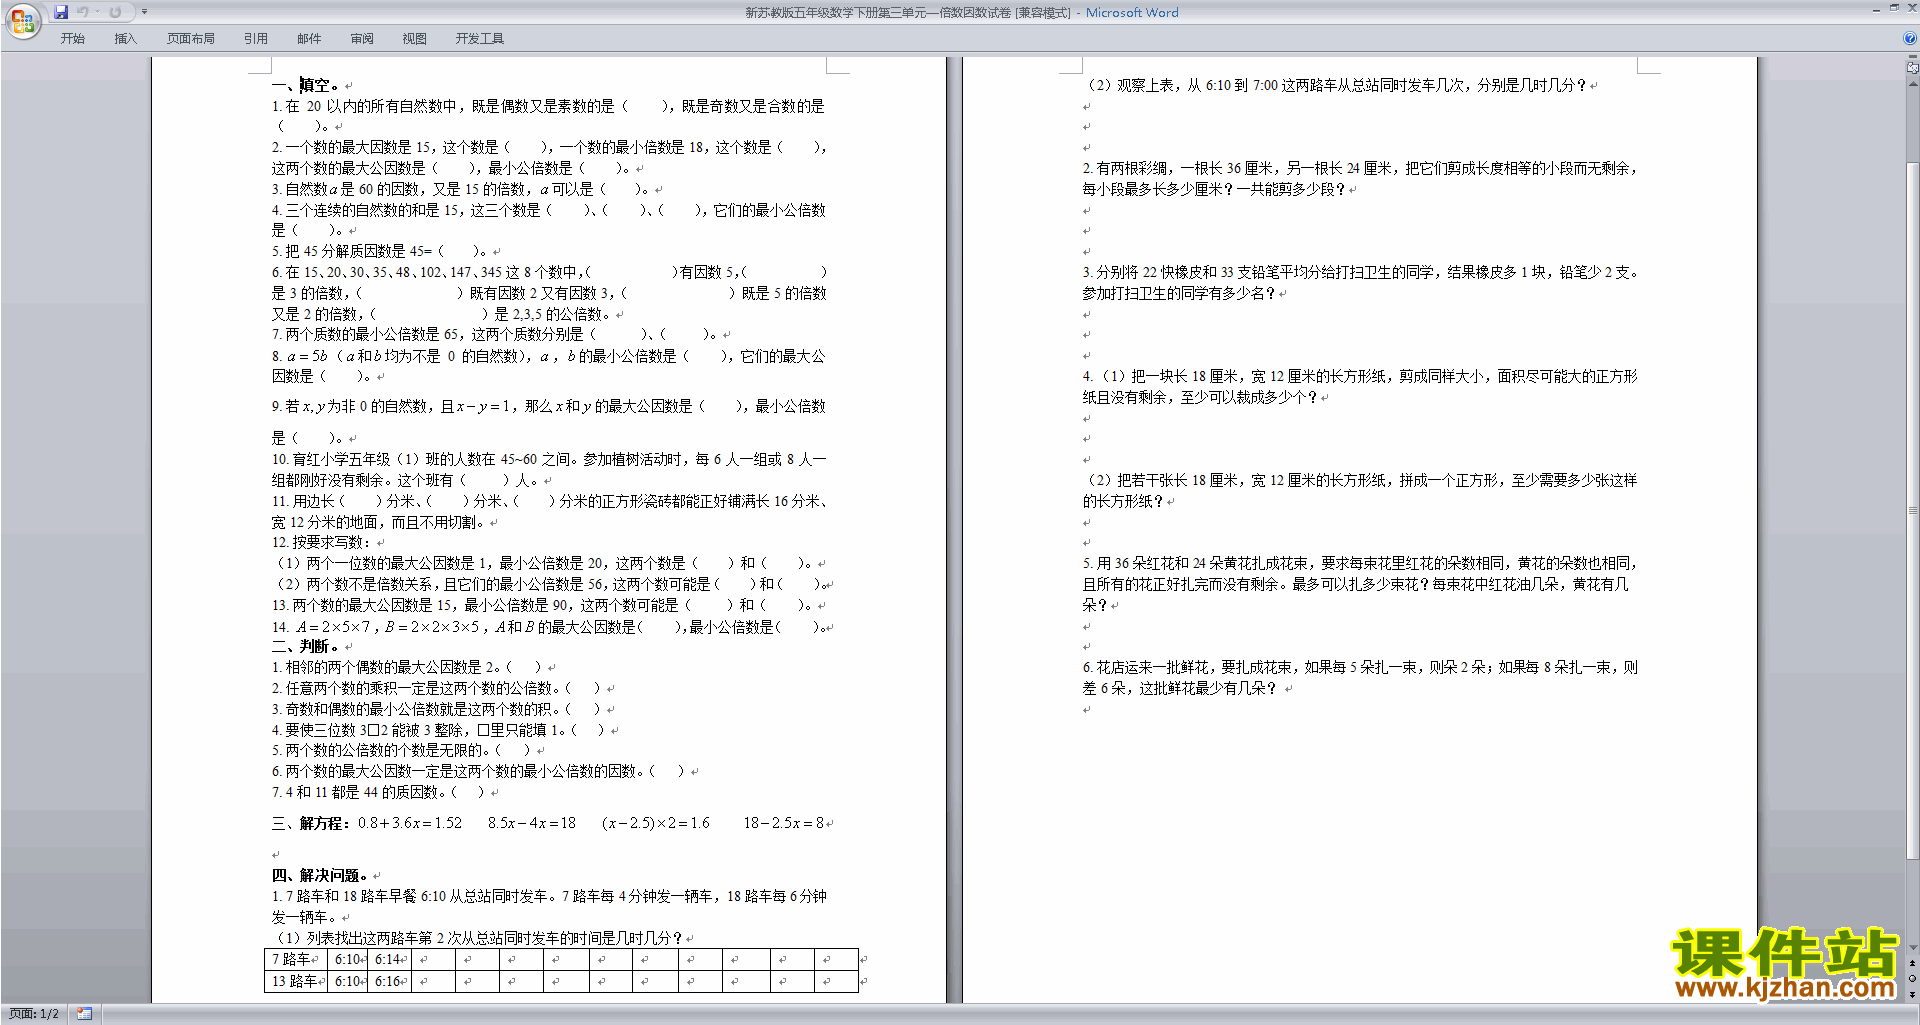1920x1025 pixels.
Task: Go to previous page using the double-up arrow
Action: (1913, 963)
